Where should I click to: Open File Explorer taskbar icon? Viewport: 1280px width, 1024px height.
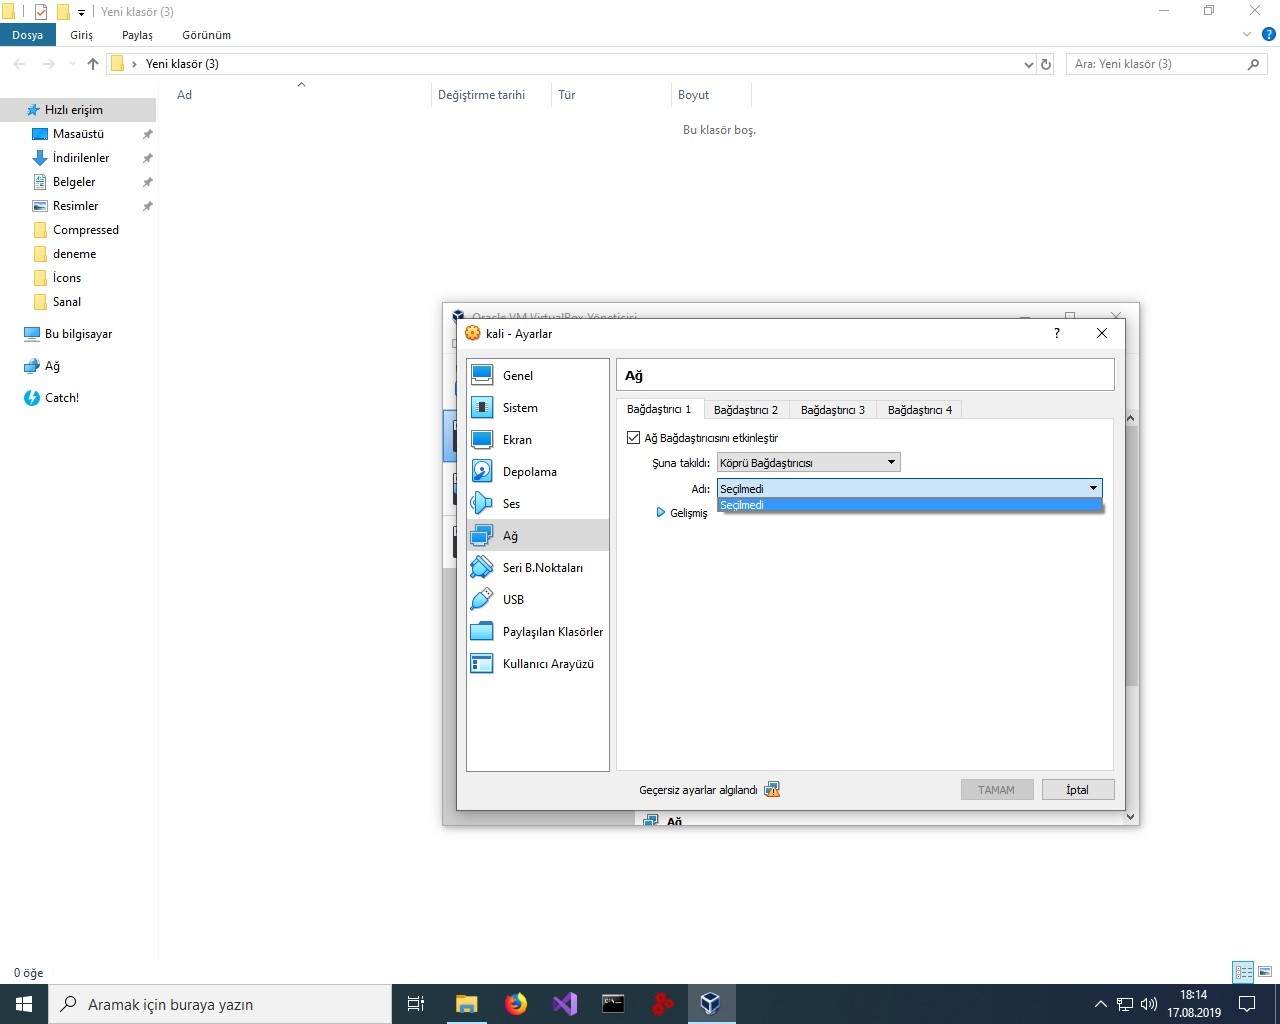click(x=467, y=1004)
